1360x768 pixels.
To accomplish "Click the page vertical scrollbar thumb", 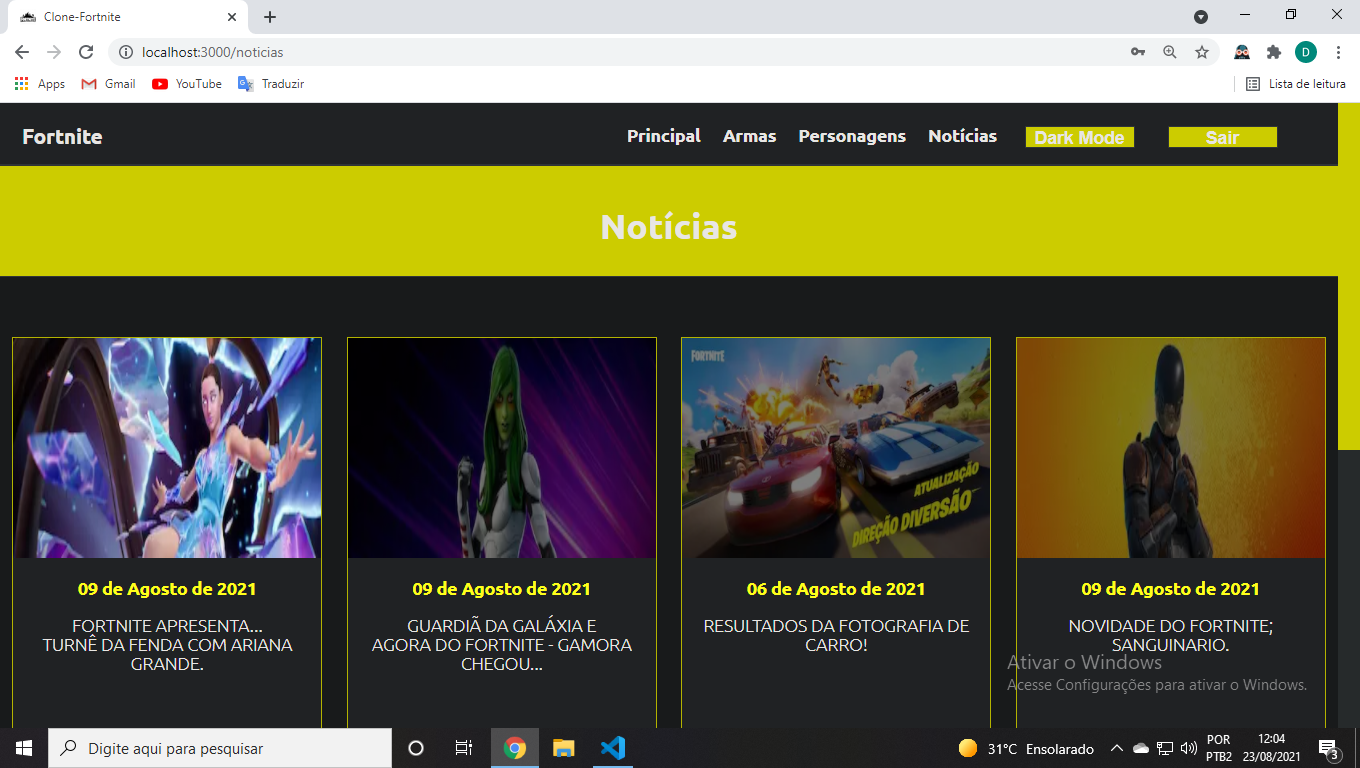I will coord(1349,276).
